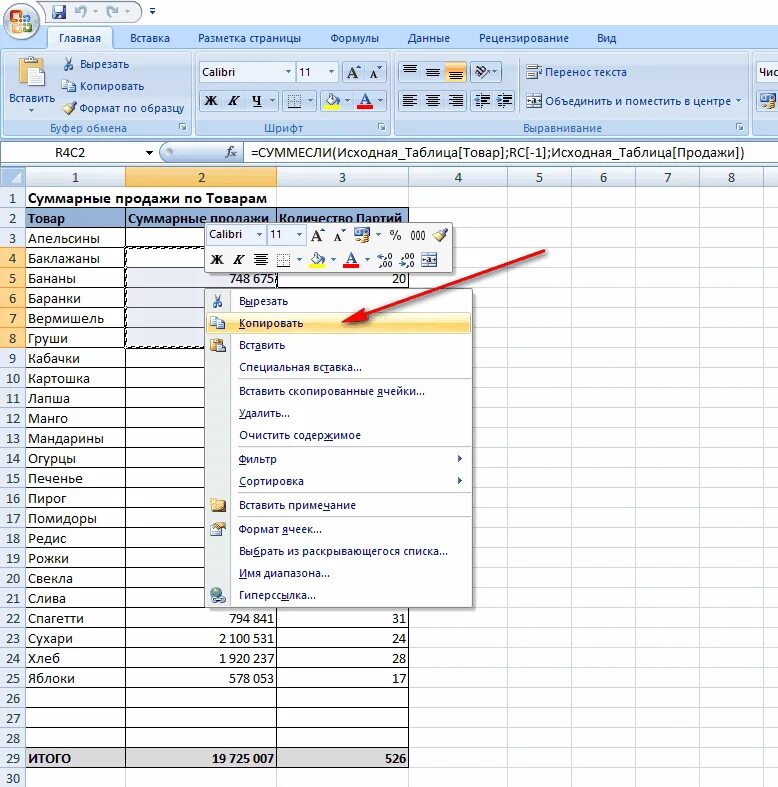778x787 pixels.
Task: Open the Alignment (Выравнивание) dialog launcher
Action: [739, 127]
